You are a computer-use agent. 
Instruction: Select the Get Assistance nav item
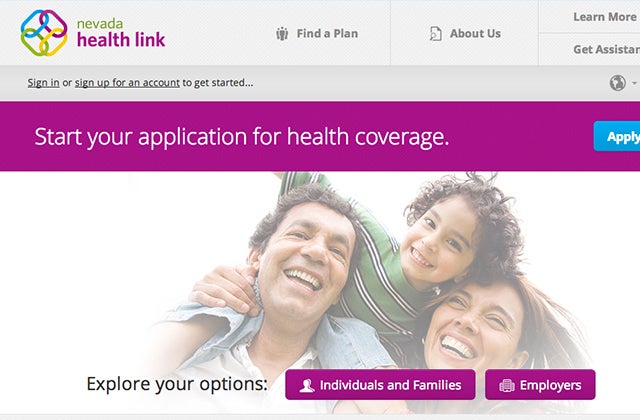click(607, 49)
